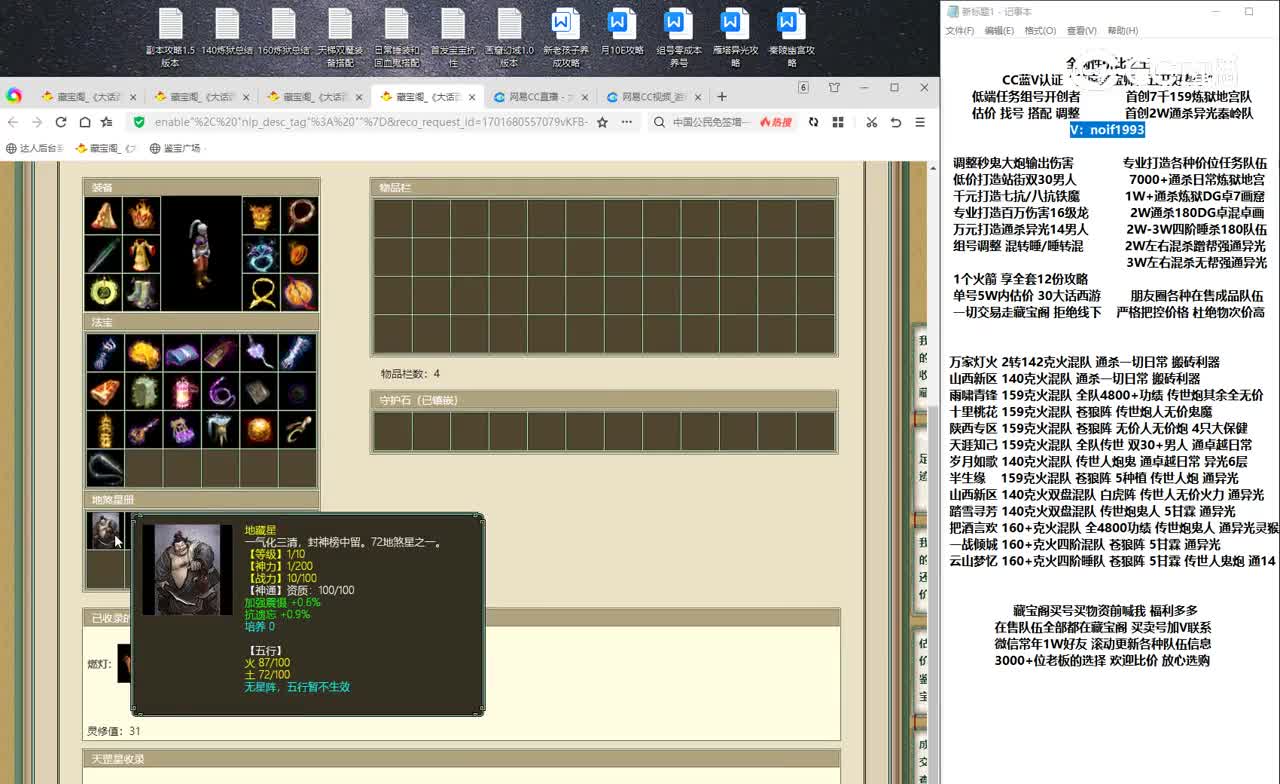
Task: Open a new browser tab with plus
Action: pyautogui.click(x=722, y=97)
